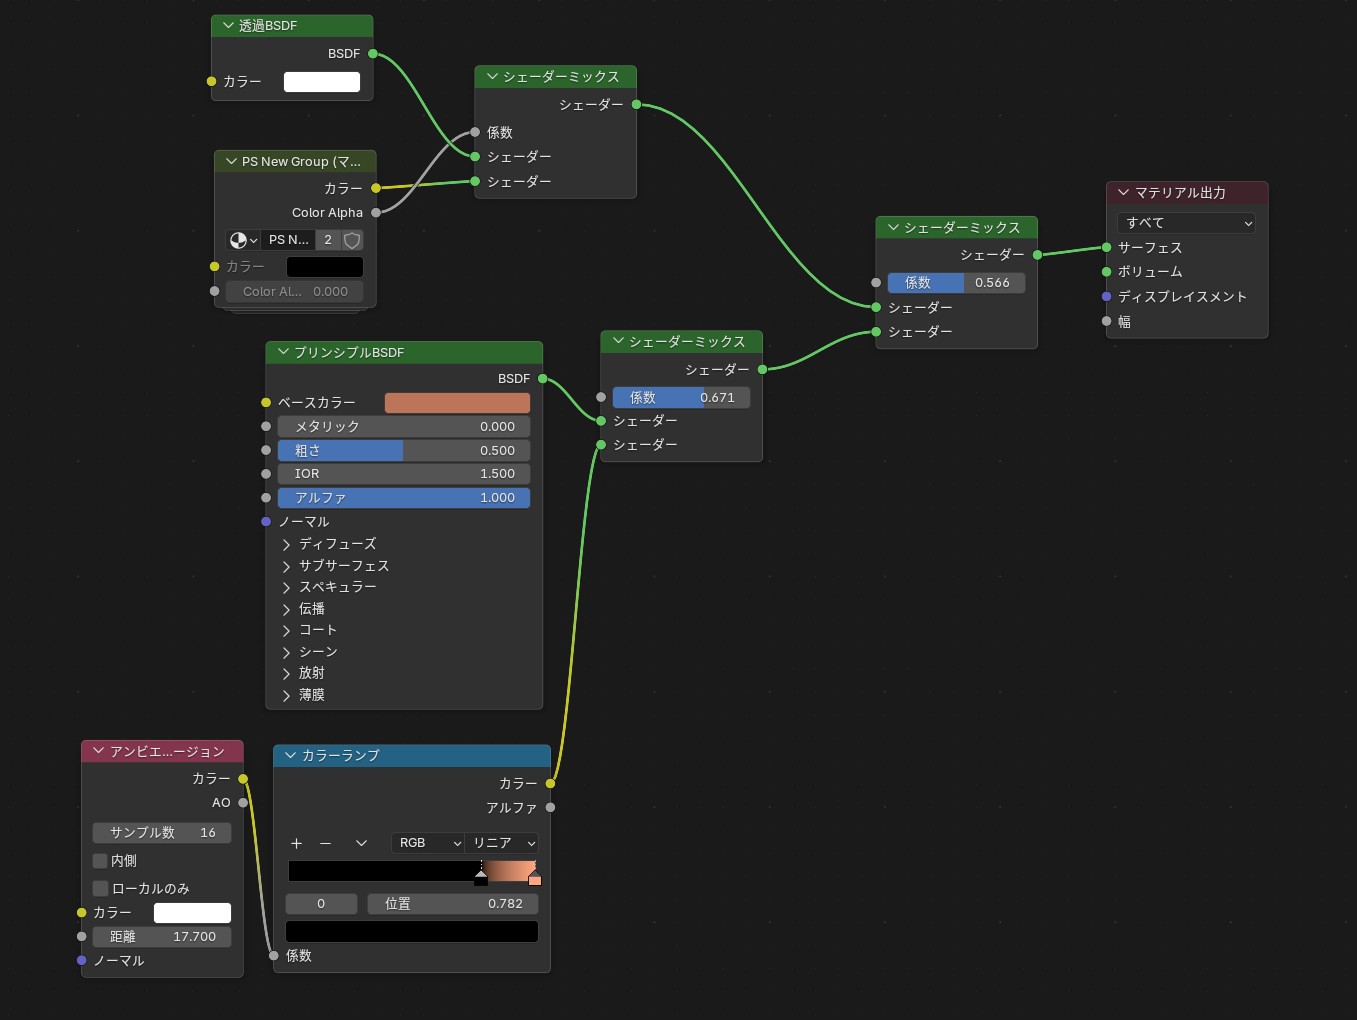
Task: Enable the 内側 checkbox
Action: (100, 861)
